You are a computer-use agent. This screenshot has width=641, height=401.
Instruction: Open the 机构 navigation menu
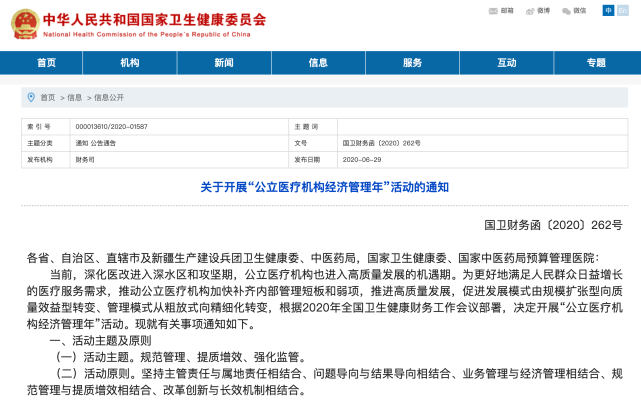coord(130,63)
